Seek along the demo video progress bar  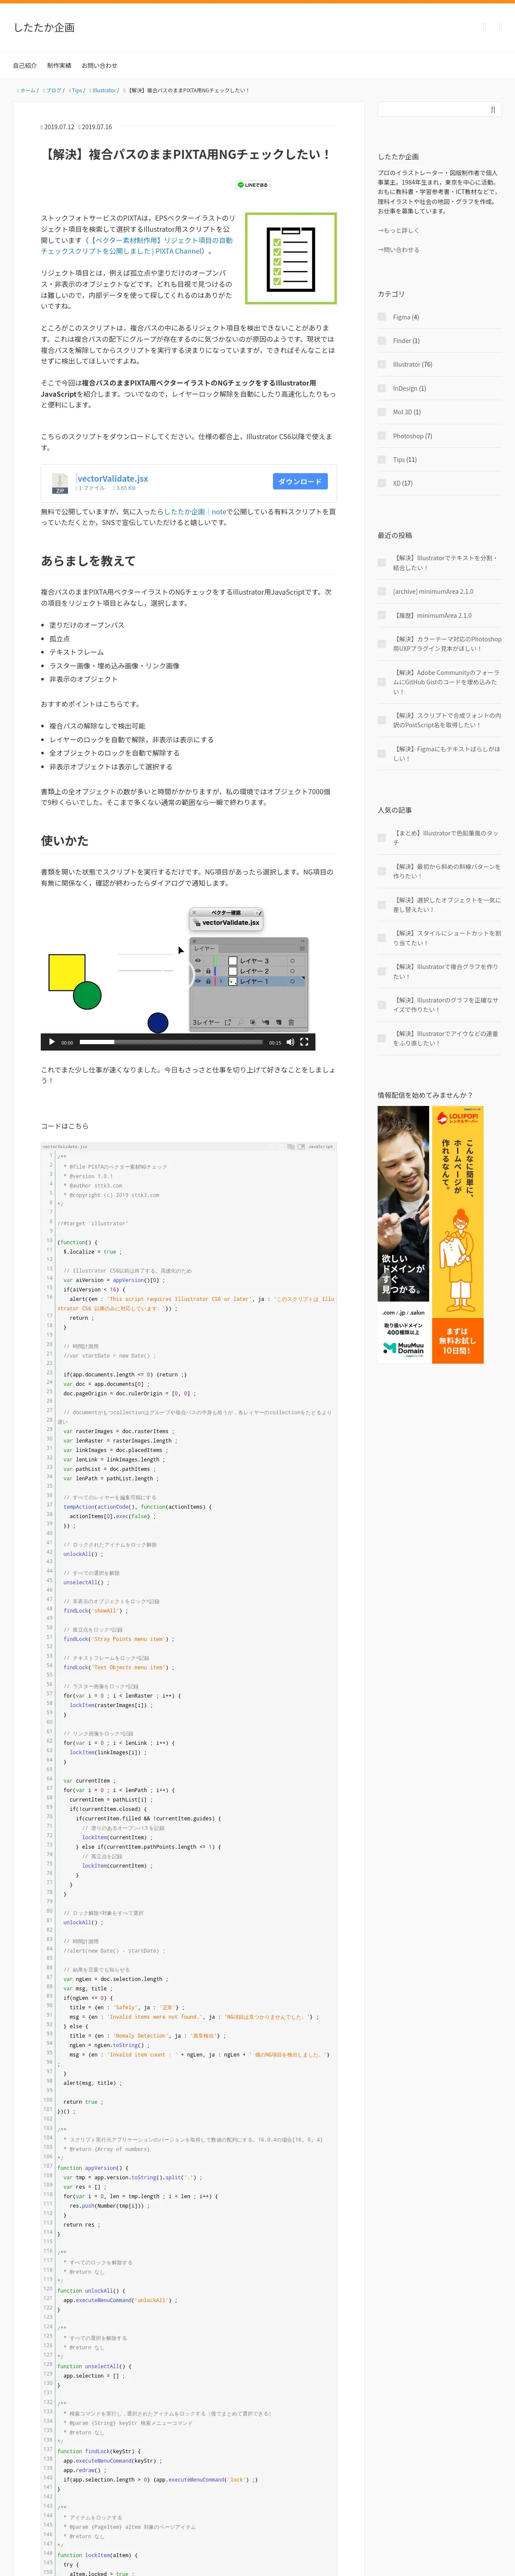[x=171, y=1042]
